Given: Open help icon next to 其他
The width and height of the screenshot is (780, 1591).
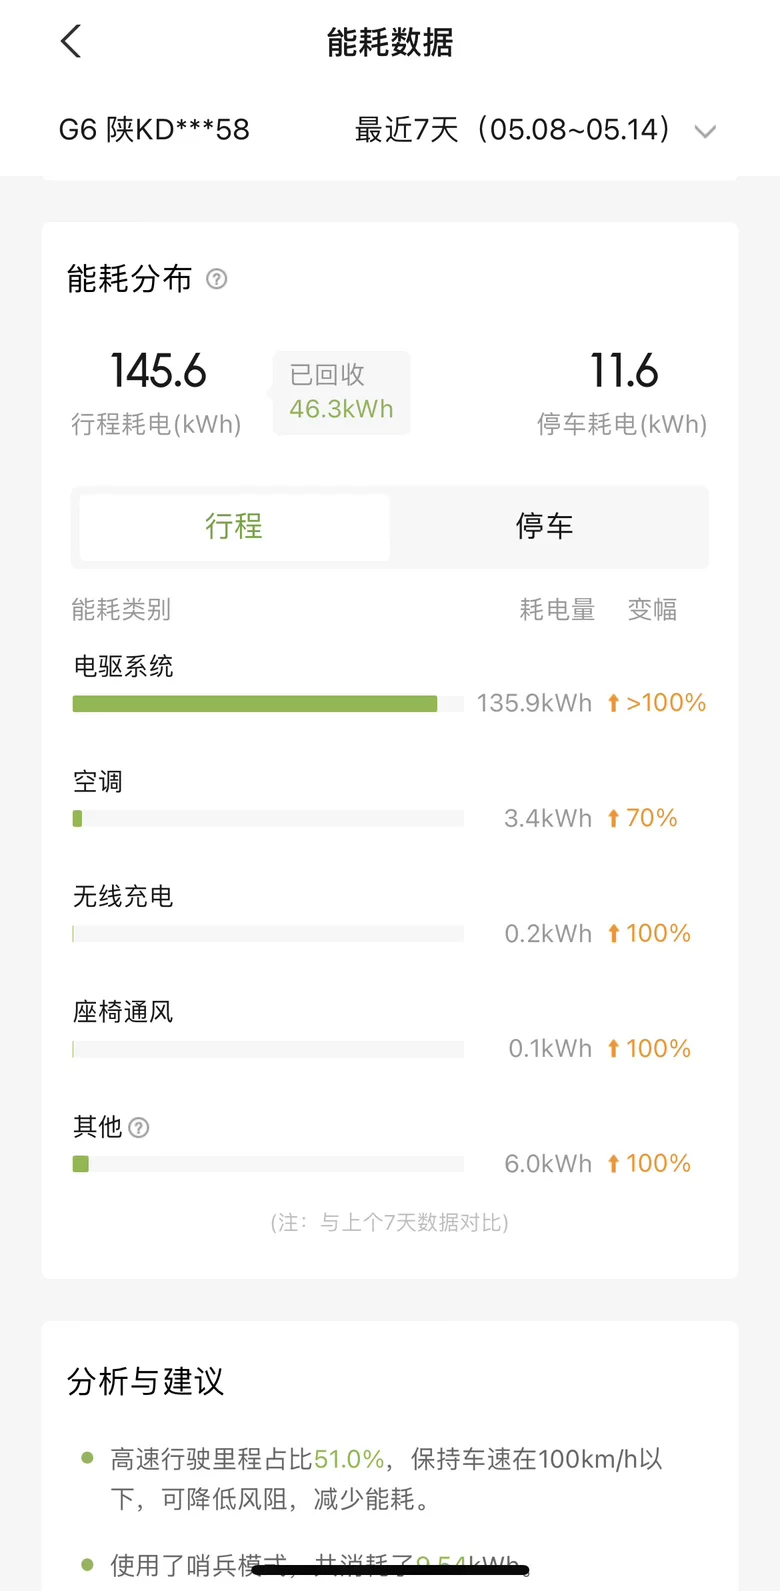Looking at the screenshot, I should 139,1128.
